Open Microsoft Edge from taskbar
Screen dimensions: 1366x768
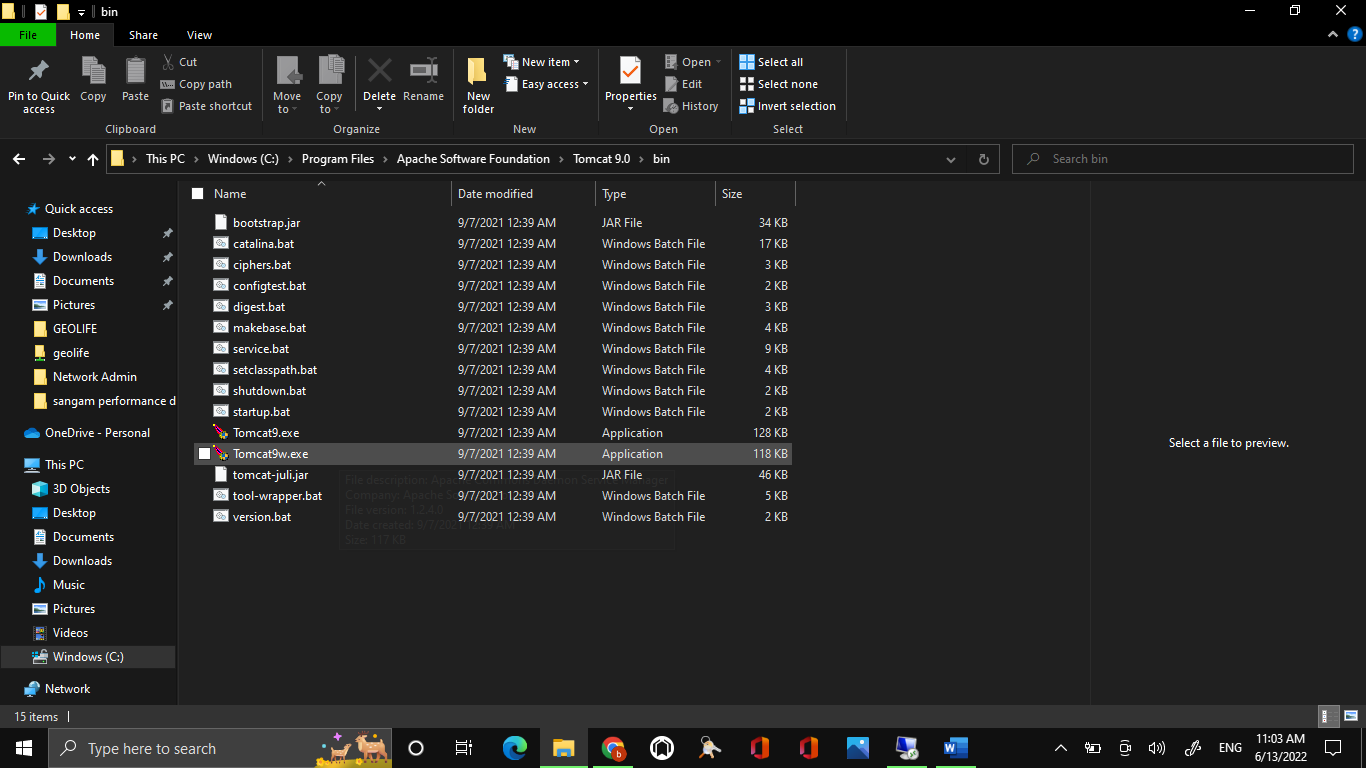pos(515,748)
